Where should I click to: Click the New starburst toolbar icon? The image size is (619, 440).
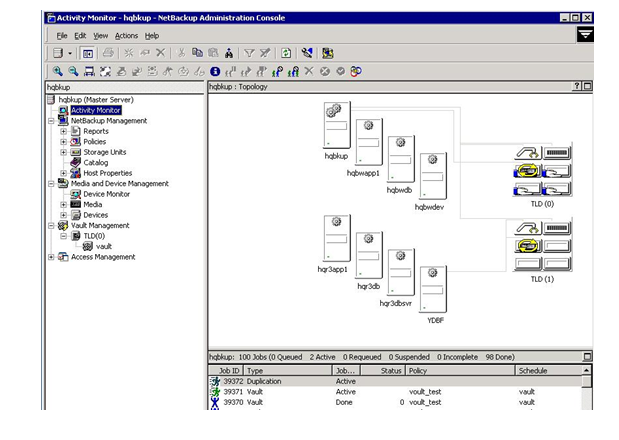129,53
